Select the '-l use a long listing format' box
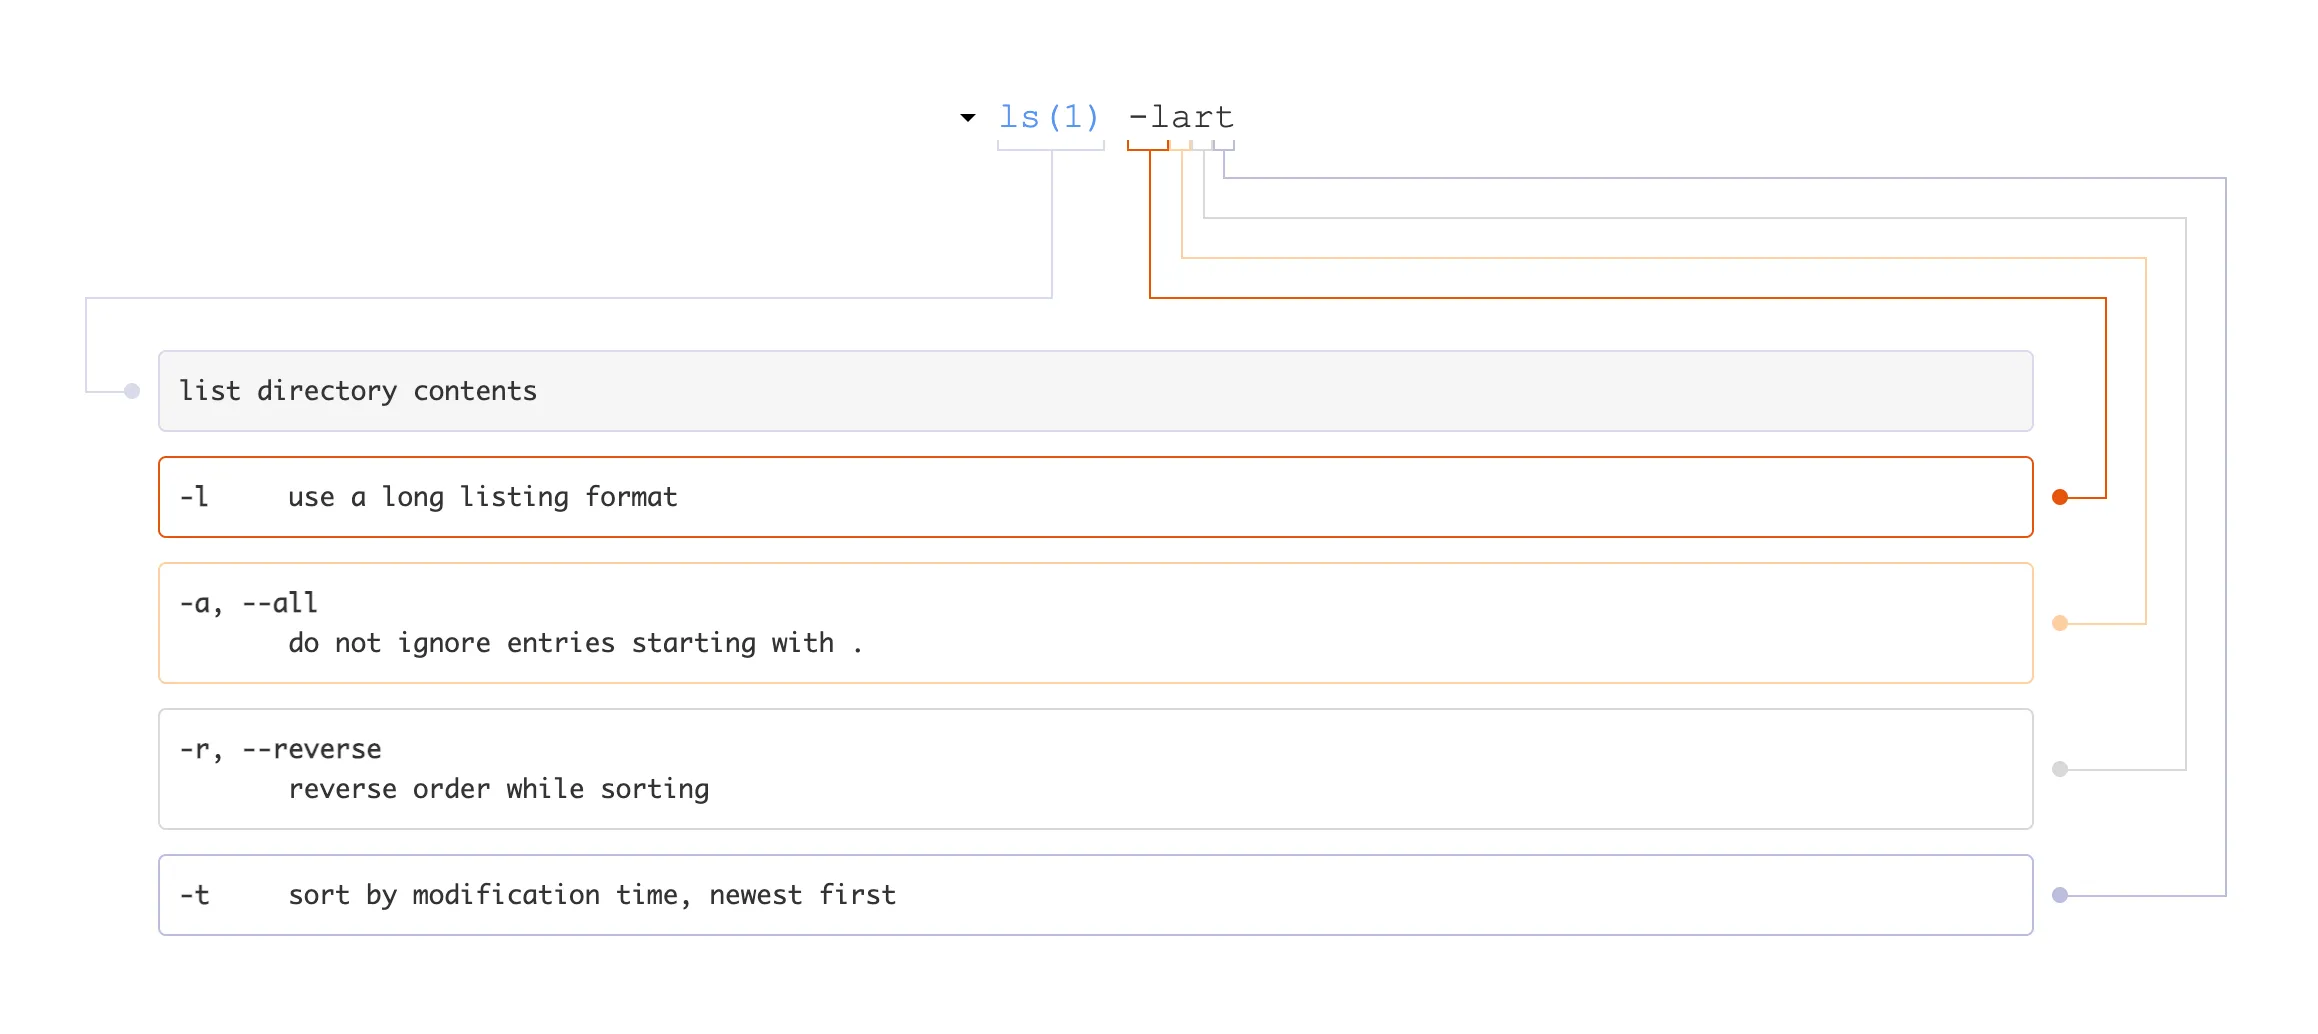Image resolution: width=2318 pixels, height=1034 pixels. click(x=1095, y=496)
